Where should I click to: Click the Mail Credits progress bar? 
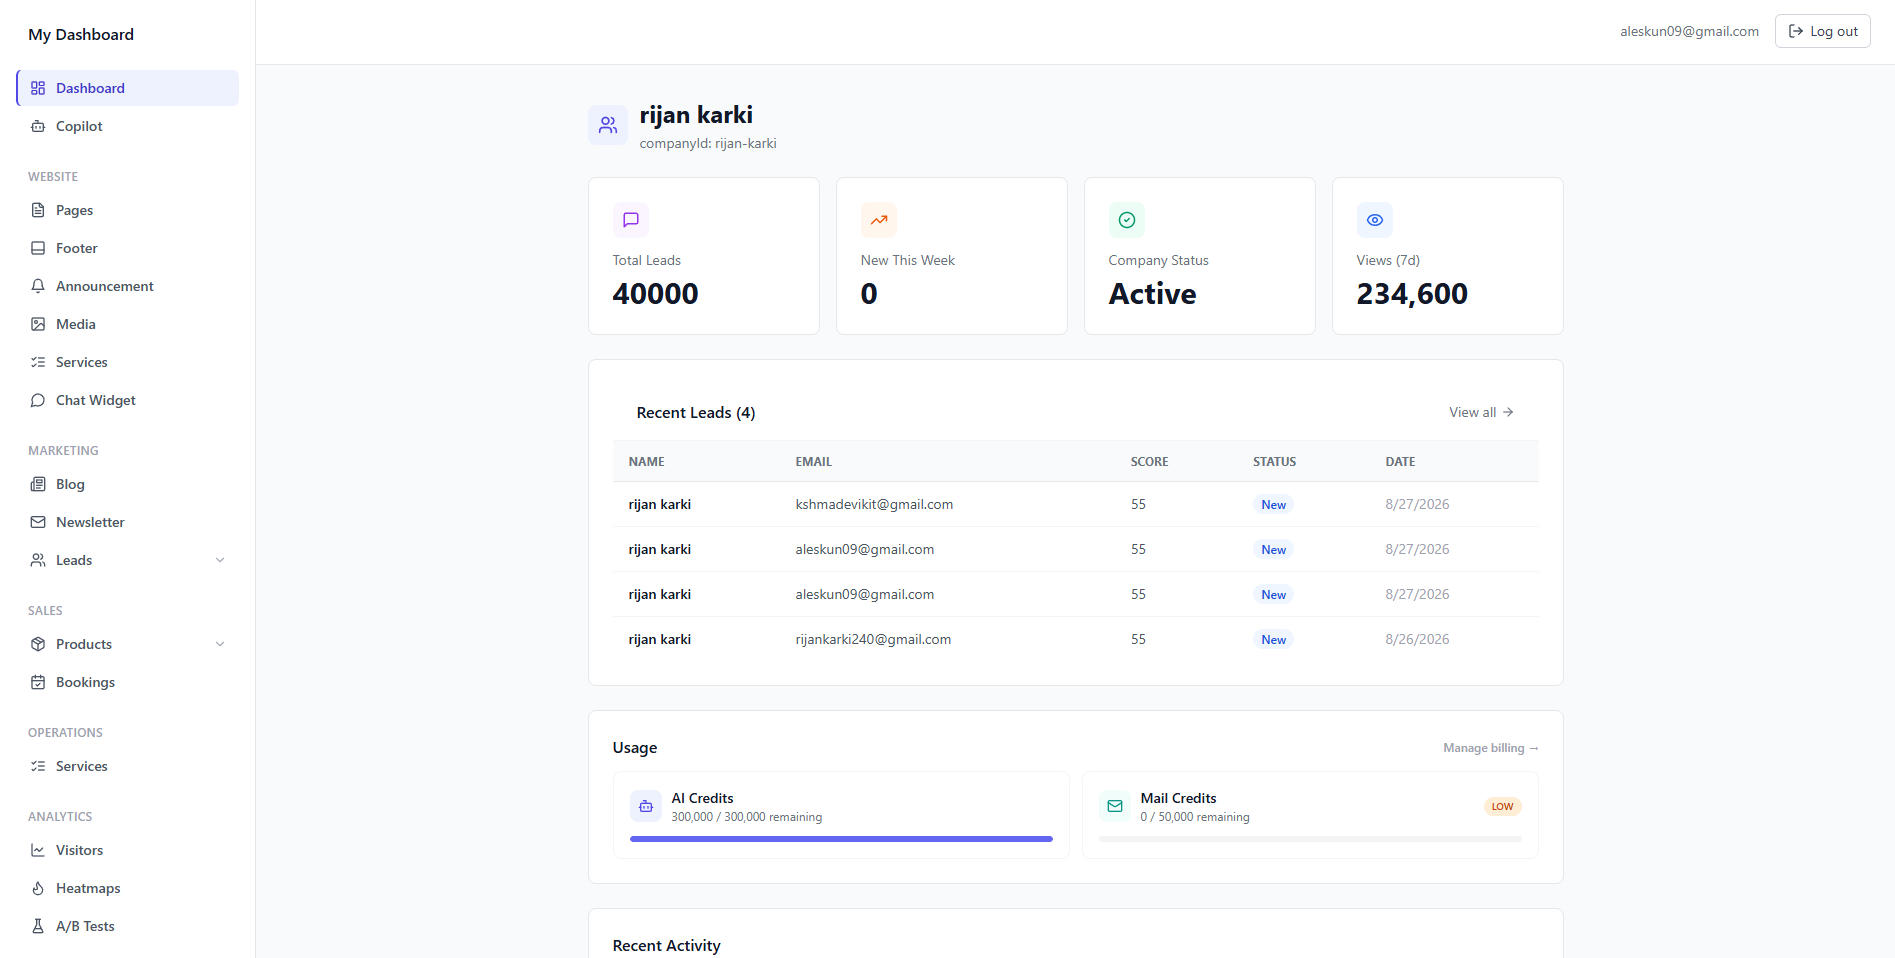pyautogui.click(x=1310, y=839)
